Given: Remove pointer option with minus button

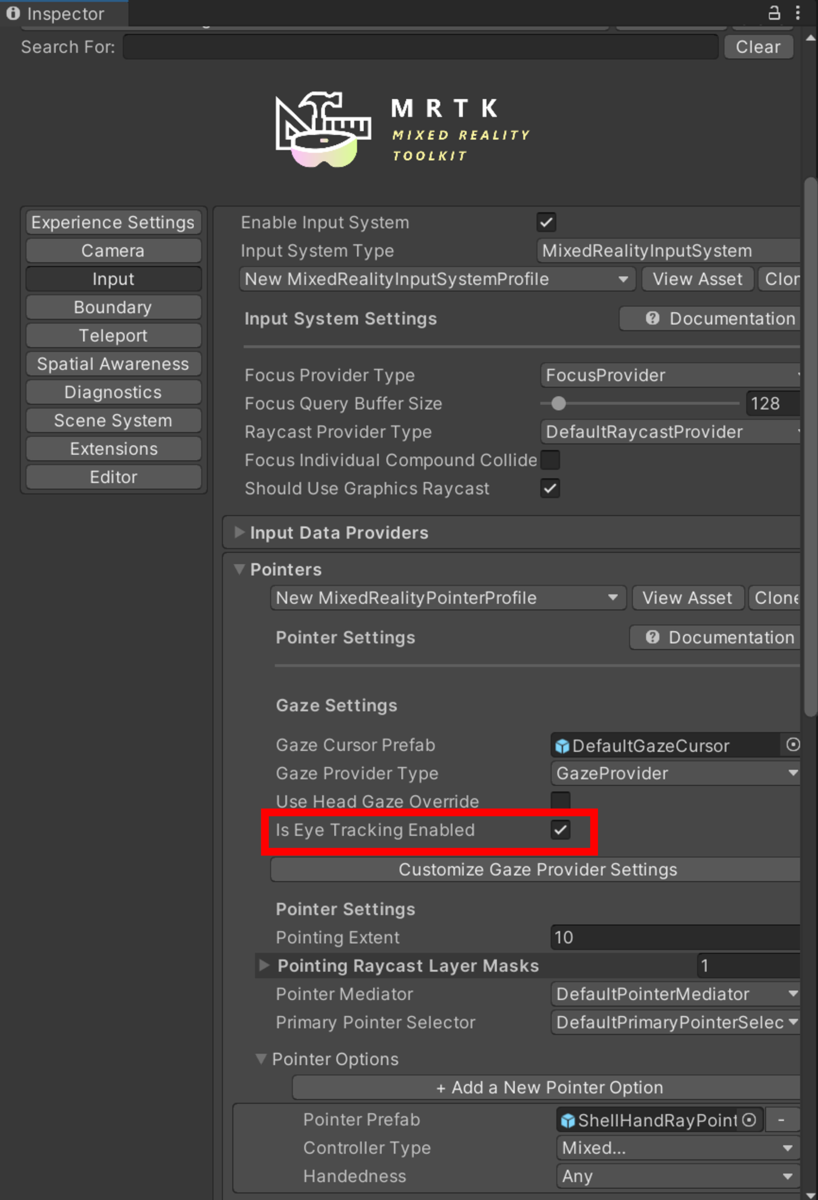Looking at the screenshot, I should click(782, 1120).
